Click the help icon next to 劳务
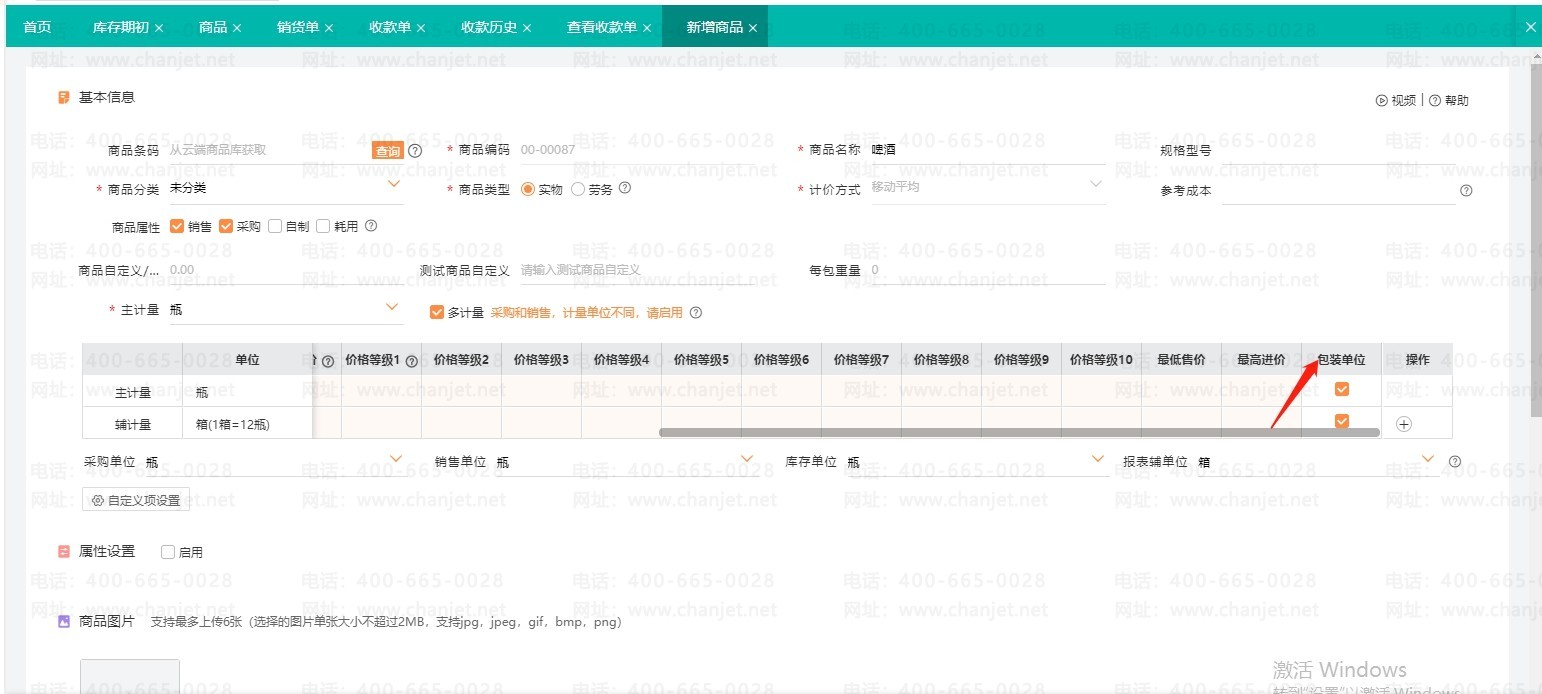Viewport: 1542px width, 694px height. [625, 188]
